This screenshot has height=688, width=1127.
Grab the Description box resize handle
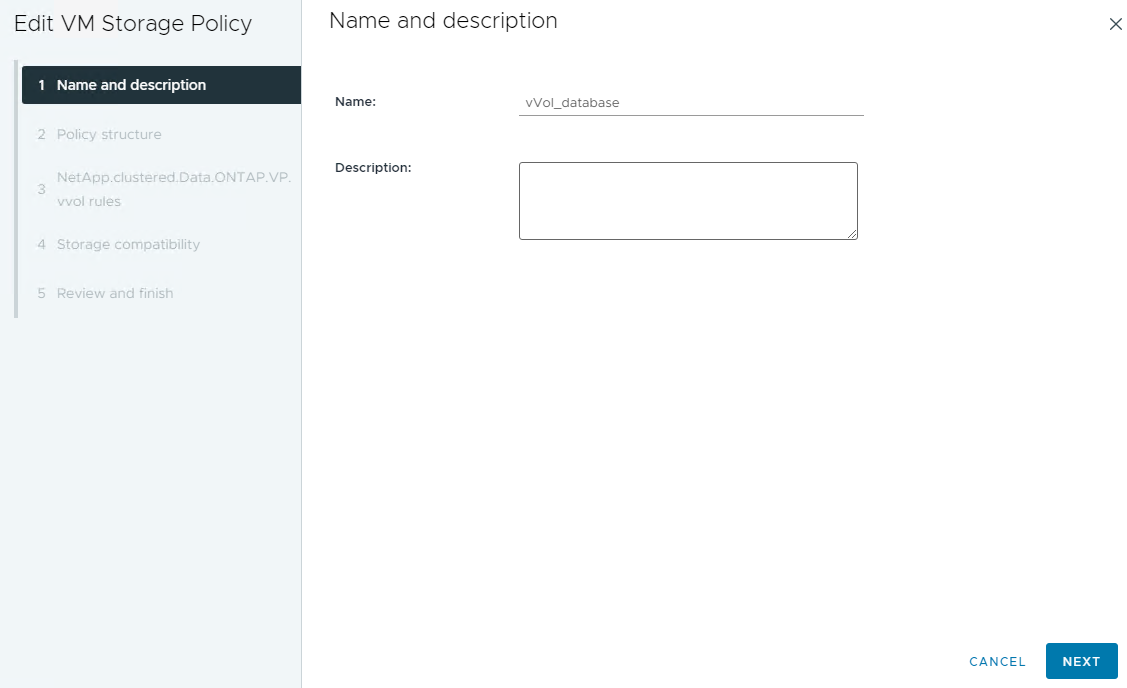point(852,234)
